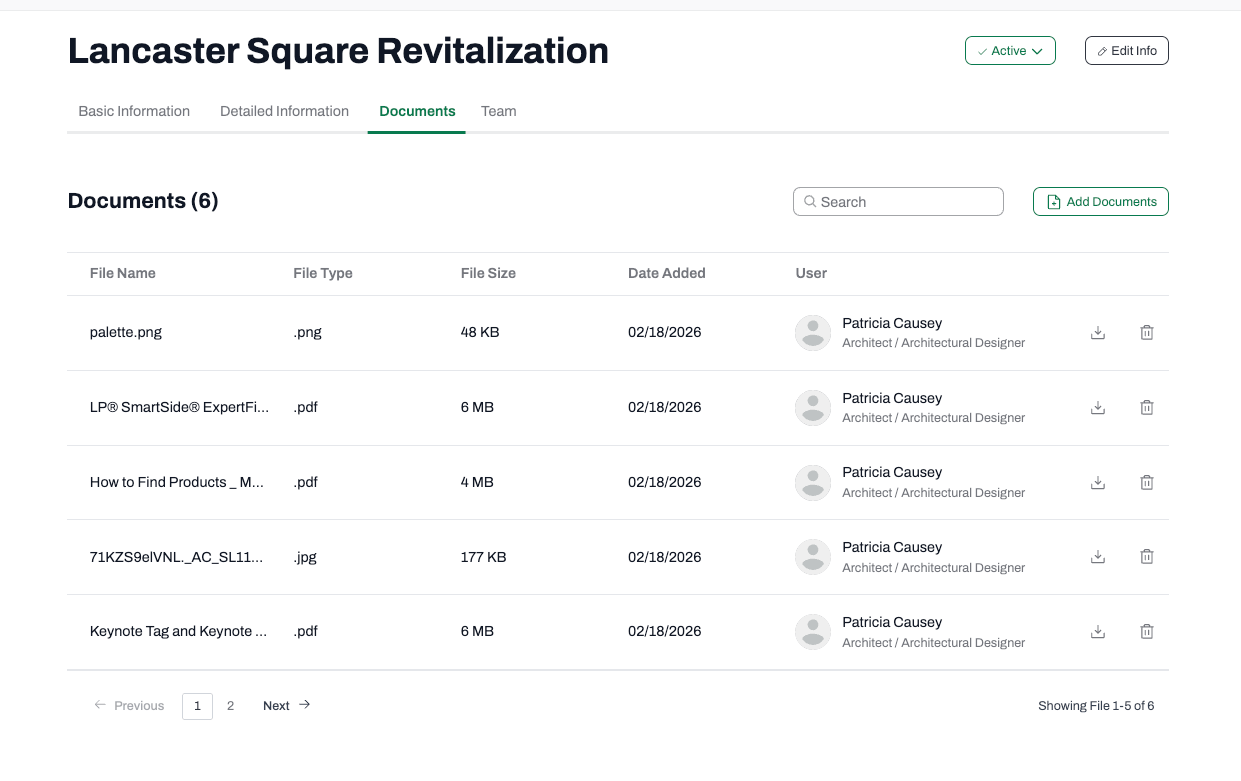
Task: Download the How to Find Products pdf
Action: click(1097, 482)
